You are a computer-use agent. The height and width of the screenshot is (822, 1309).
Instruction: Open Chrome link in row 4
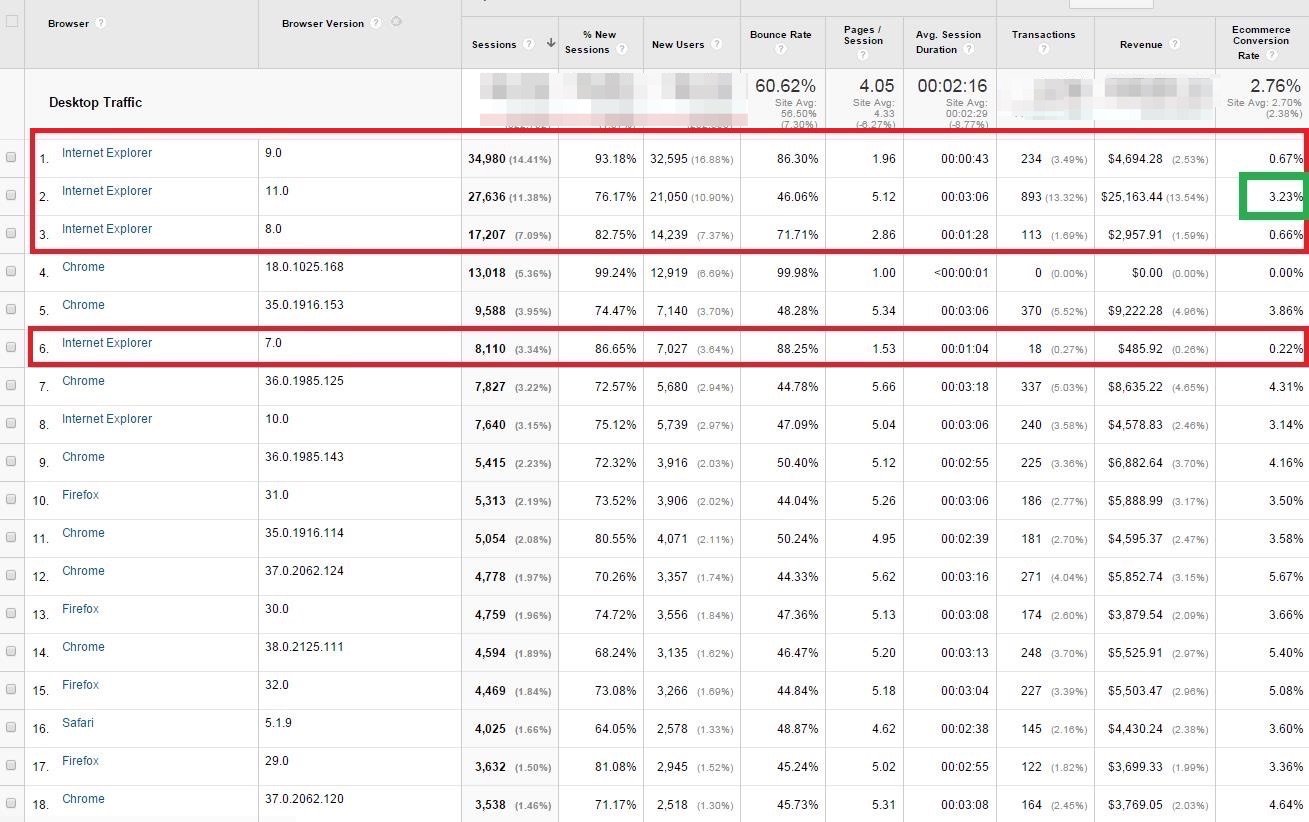pyautogui.click(x=83, y=267)
